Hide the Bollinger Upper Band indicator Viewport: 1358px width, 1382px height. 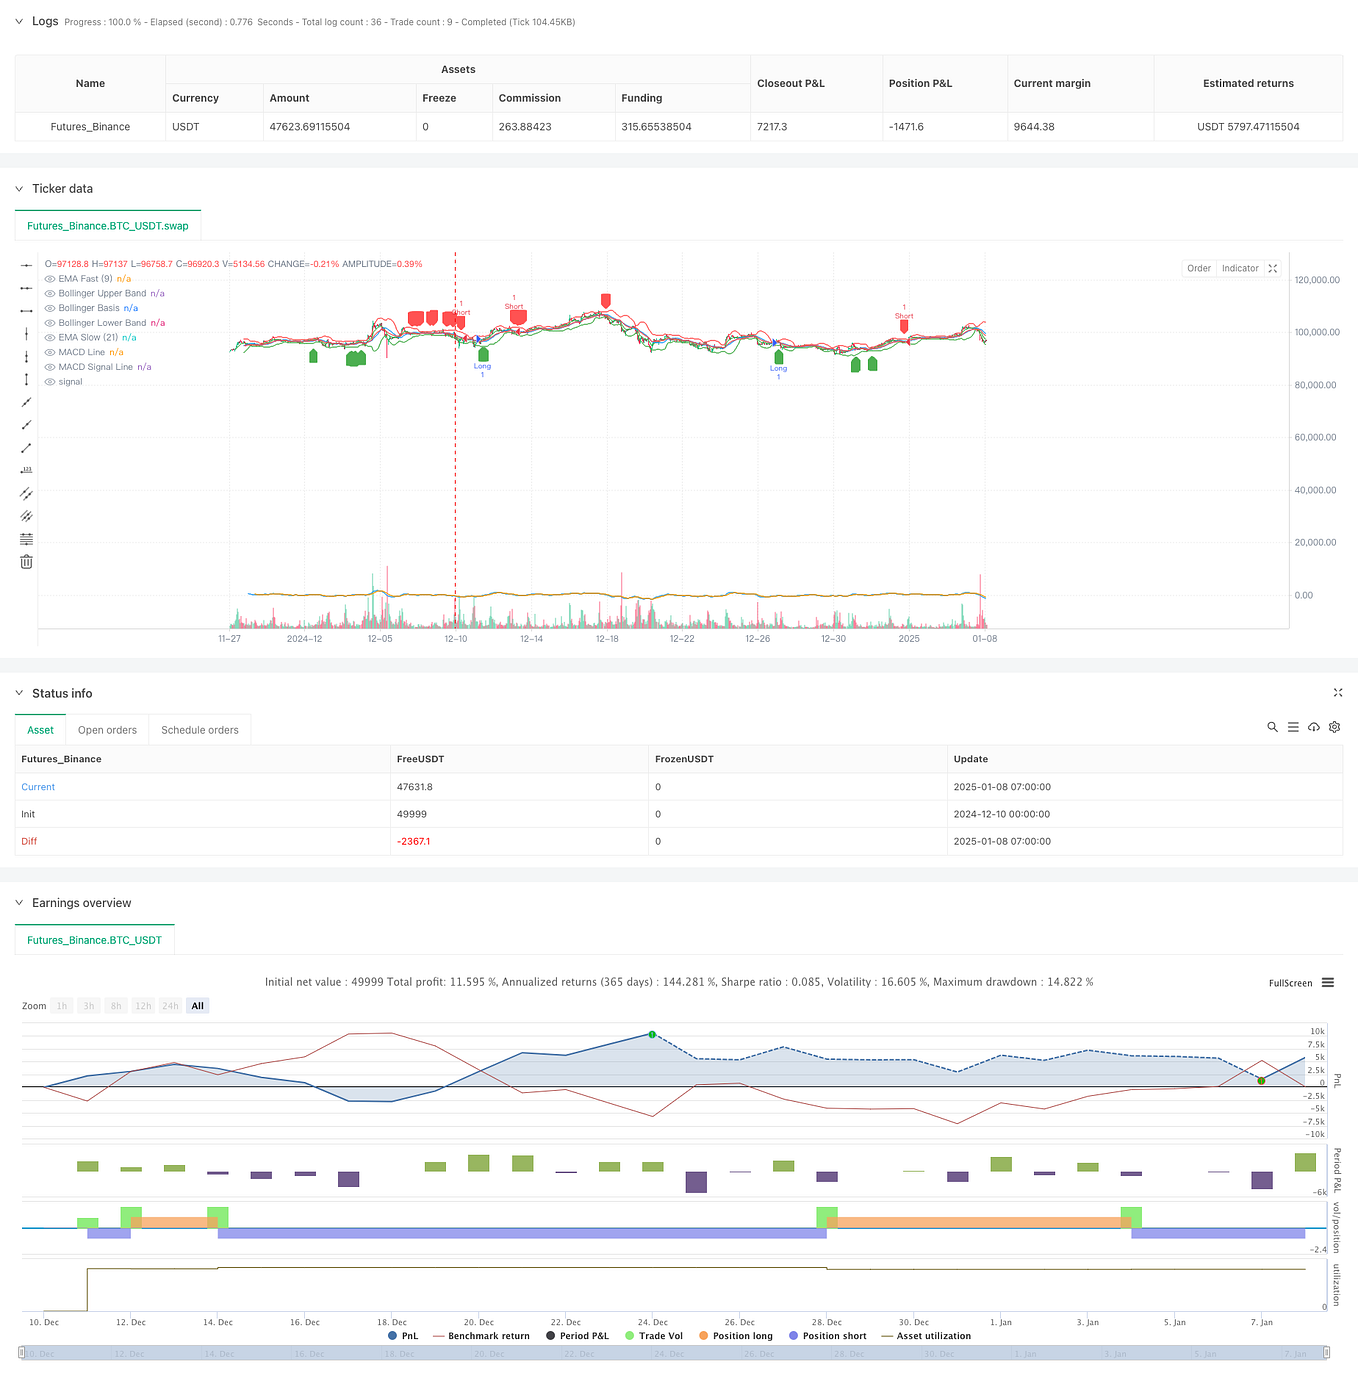click(x=48, y=293)
